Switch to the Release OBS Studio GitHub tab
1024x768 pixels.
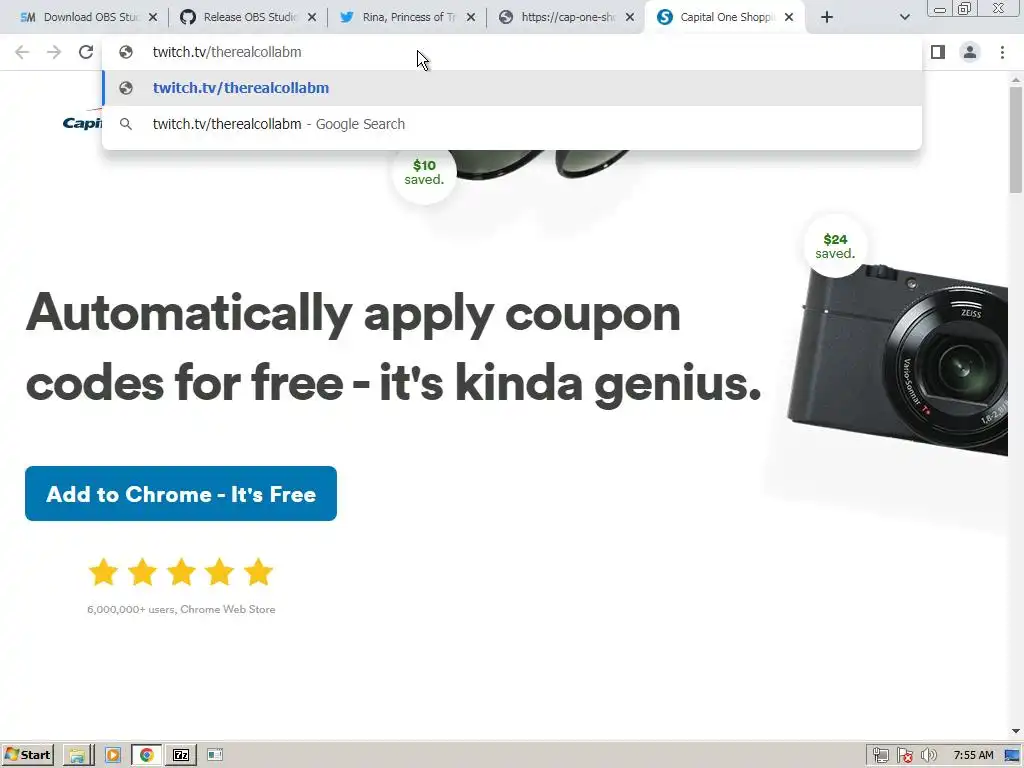pos(242,18)
